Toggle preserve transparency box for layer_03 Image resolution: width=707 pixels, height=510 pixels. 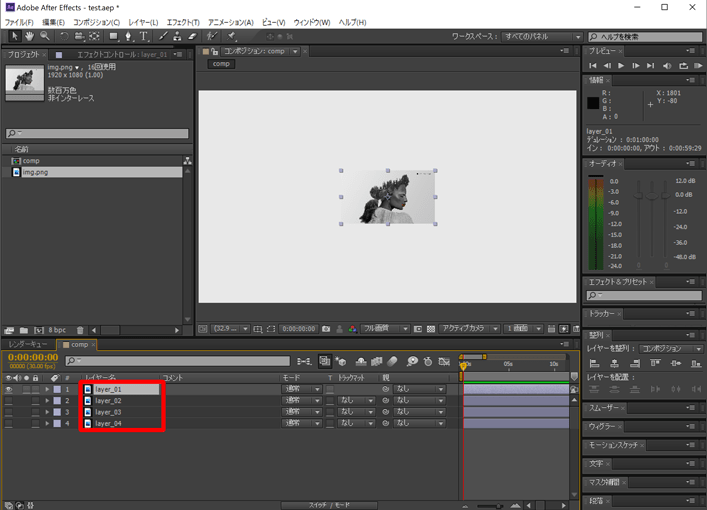331,412
